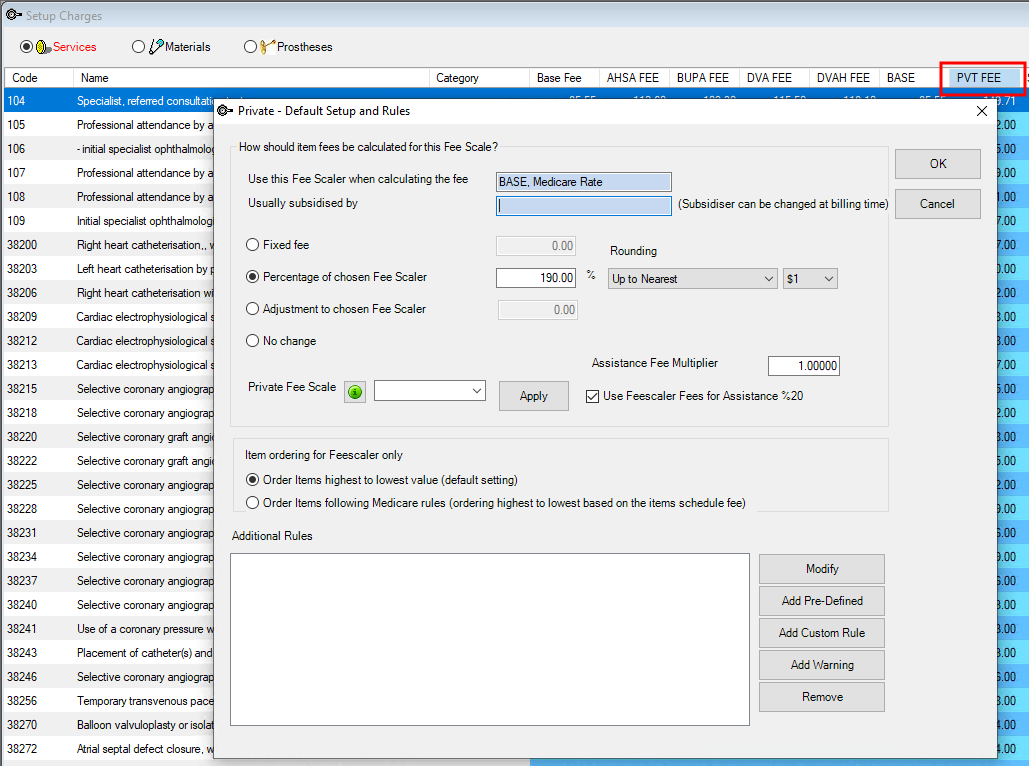
Task: Click the Add Pre-Defined button
Action: coord(822,601)
